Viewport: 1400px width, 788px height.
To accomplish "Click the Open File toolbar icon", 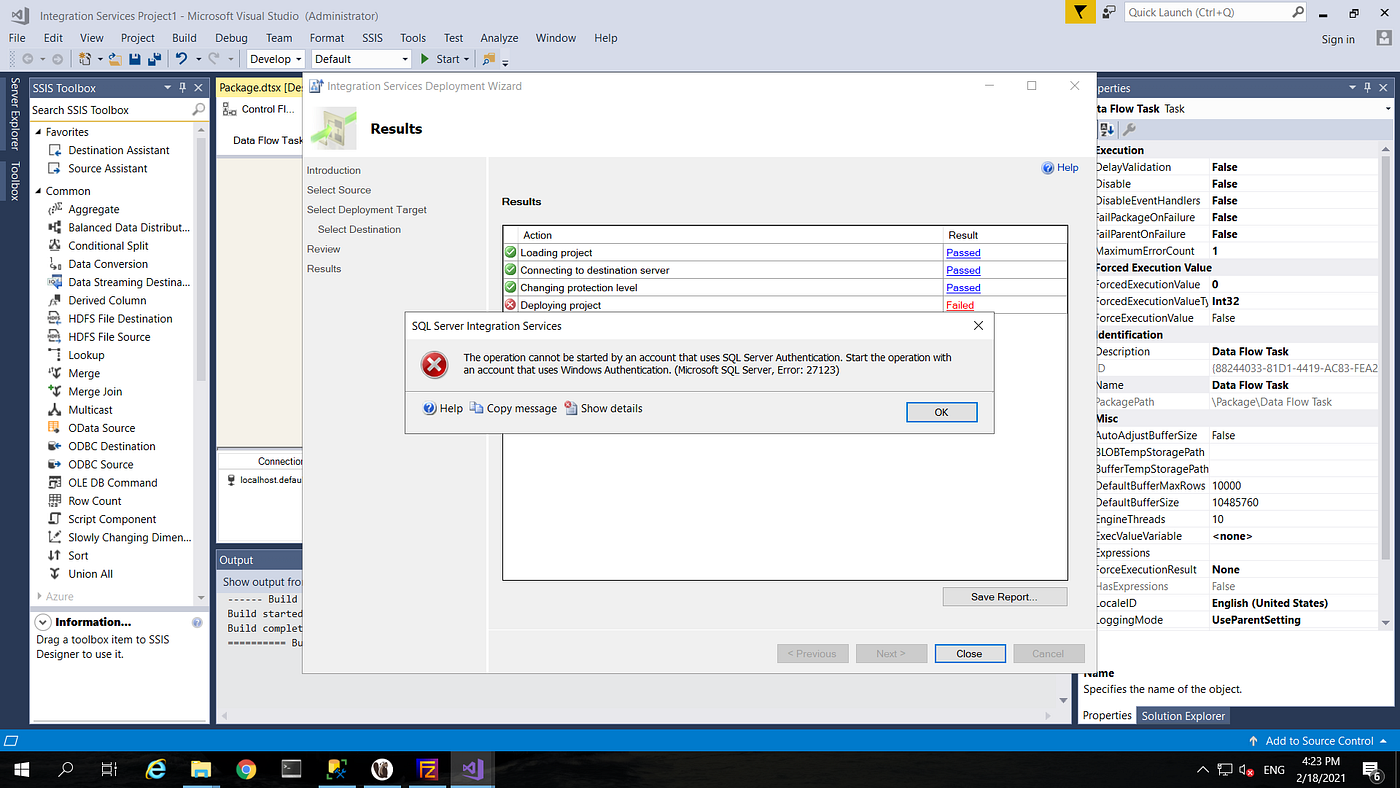I will (x=116, y=59).
